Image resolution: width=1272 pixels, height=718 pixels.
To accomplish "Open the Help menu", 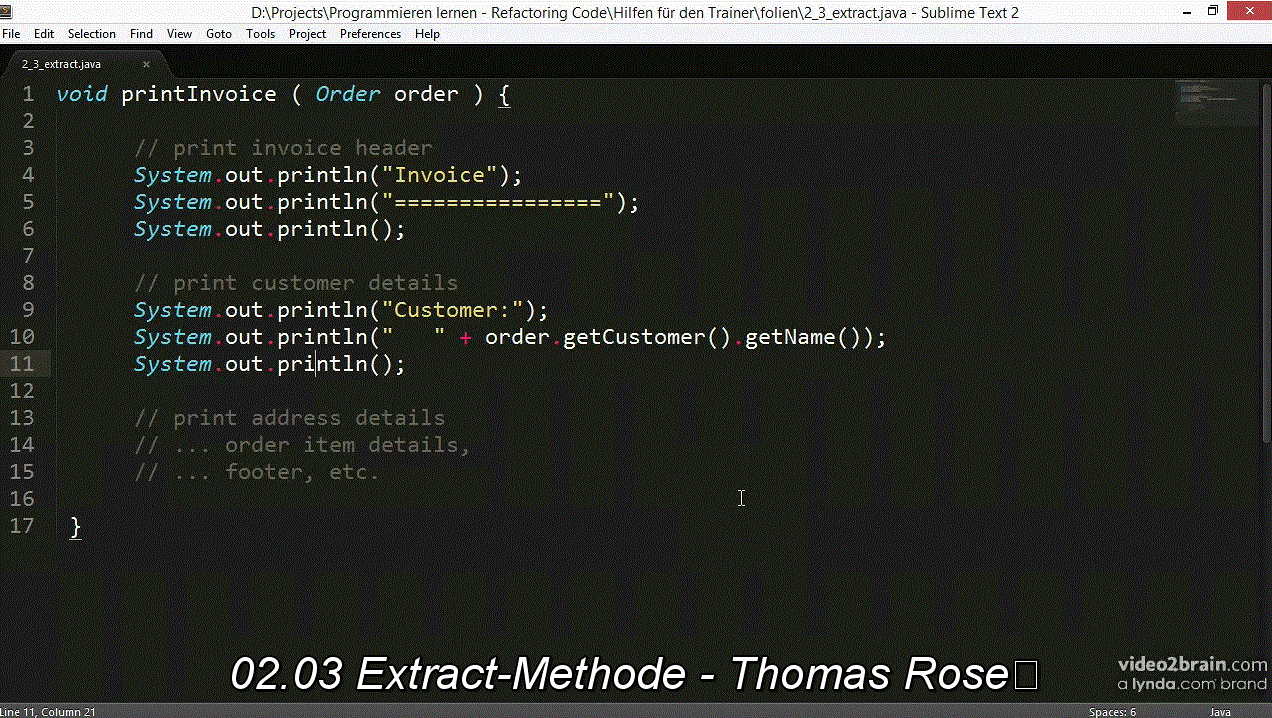I will pyautogui.click(x=427, y=33).
